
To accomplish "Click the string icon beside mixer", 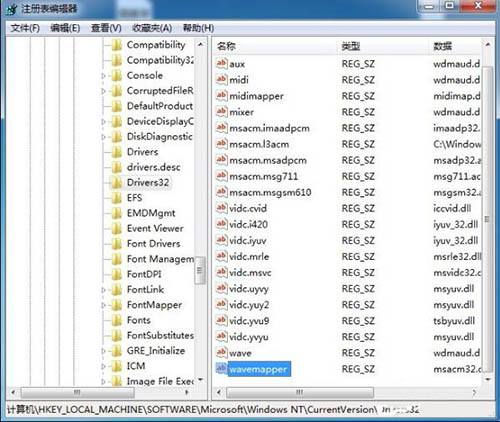I will click(221, 111).
